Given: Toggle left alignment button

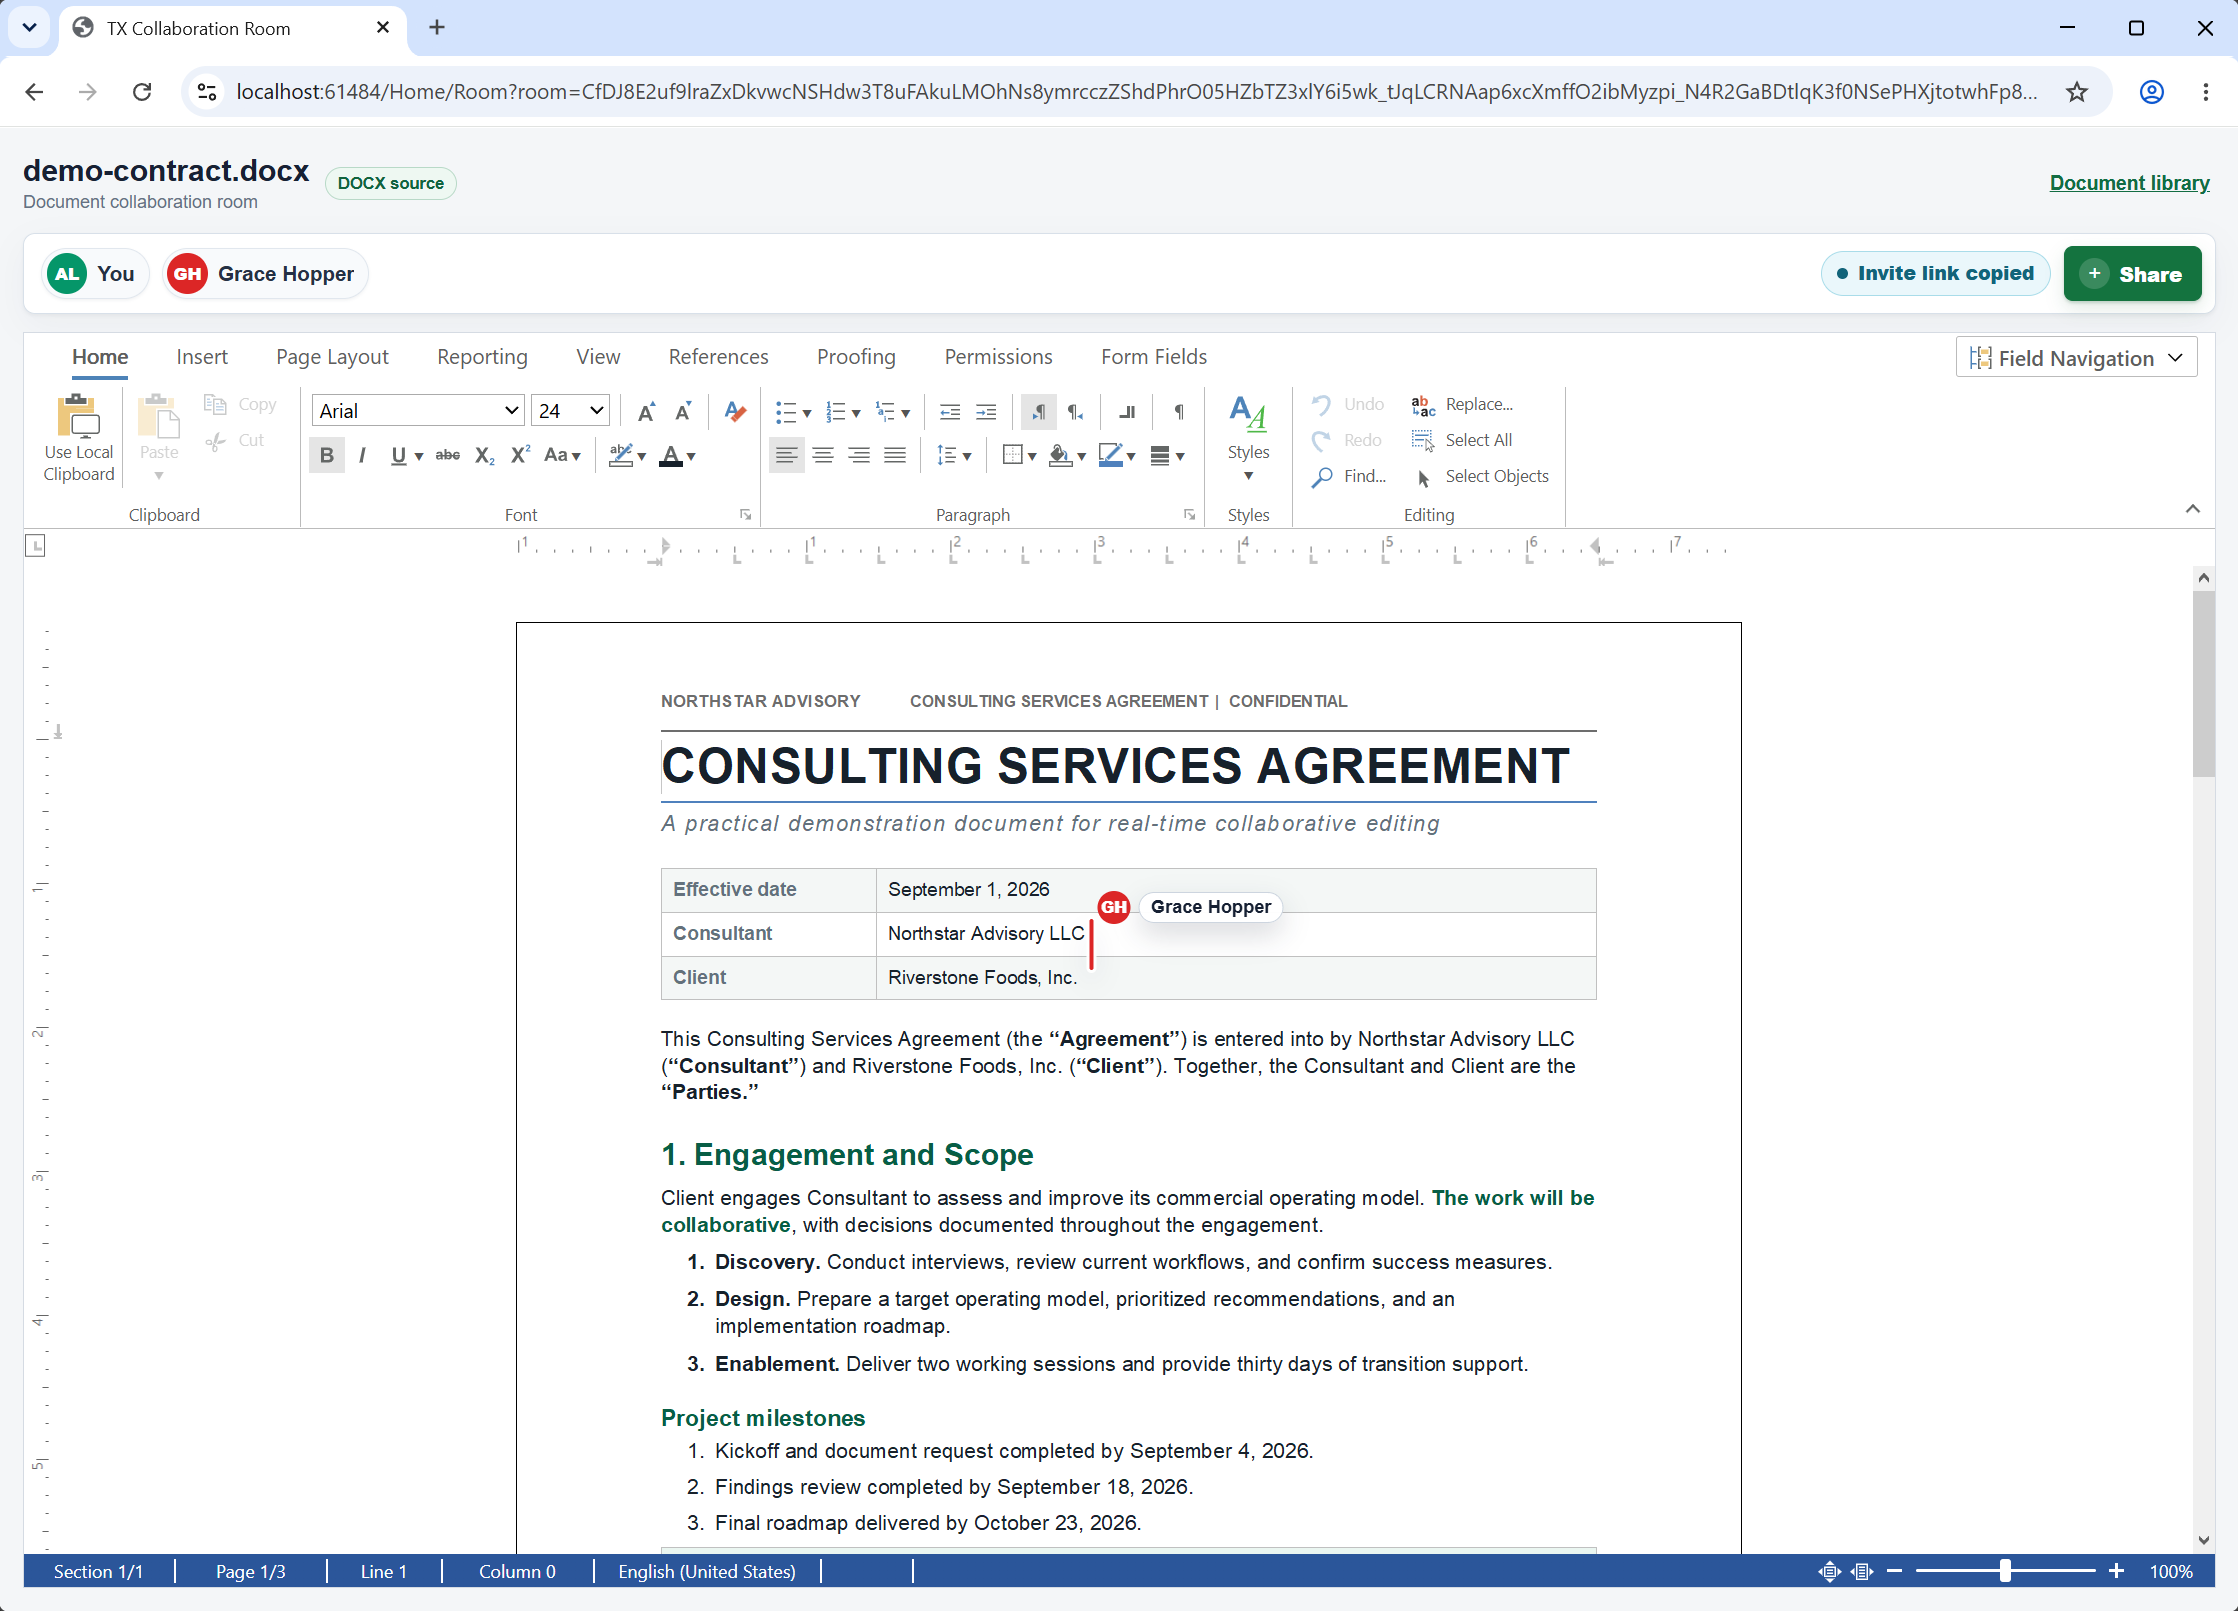Looking at the screenshot, I should 787,456.
